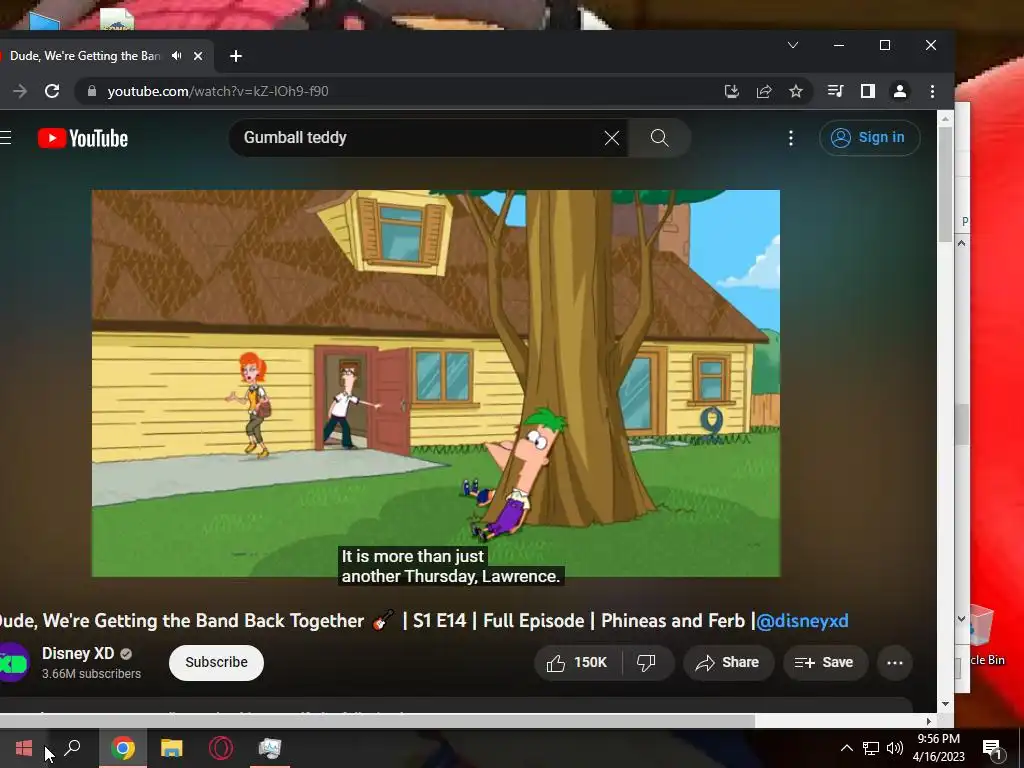The image size is (1024, 768).
Task: Like the video (150K)
Action: 577,663
